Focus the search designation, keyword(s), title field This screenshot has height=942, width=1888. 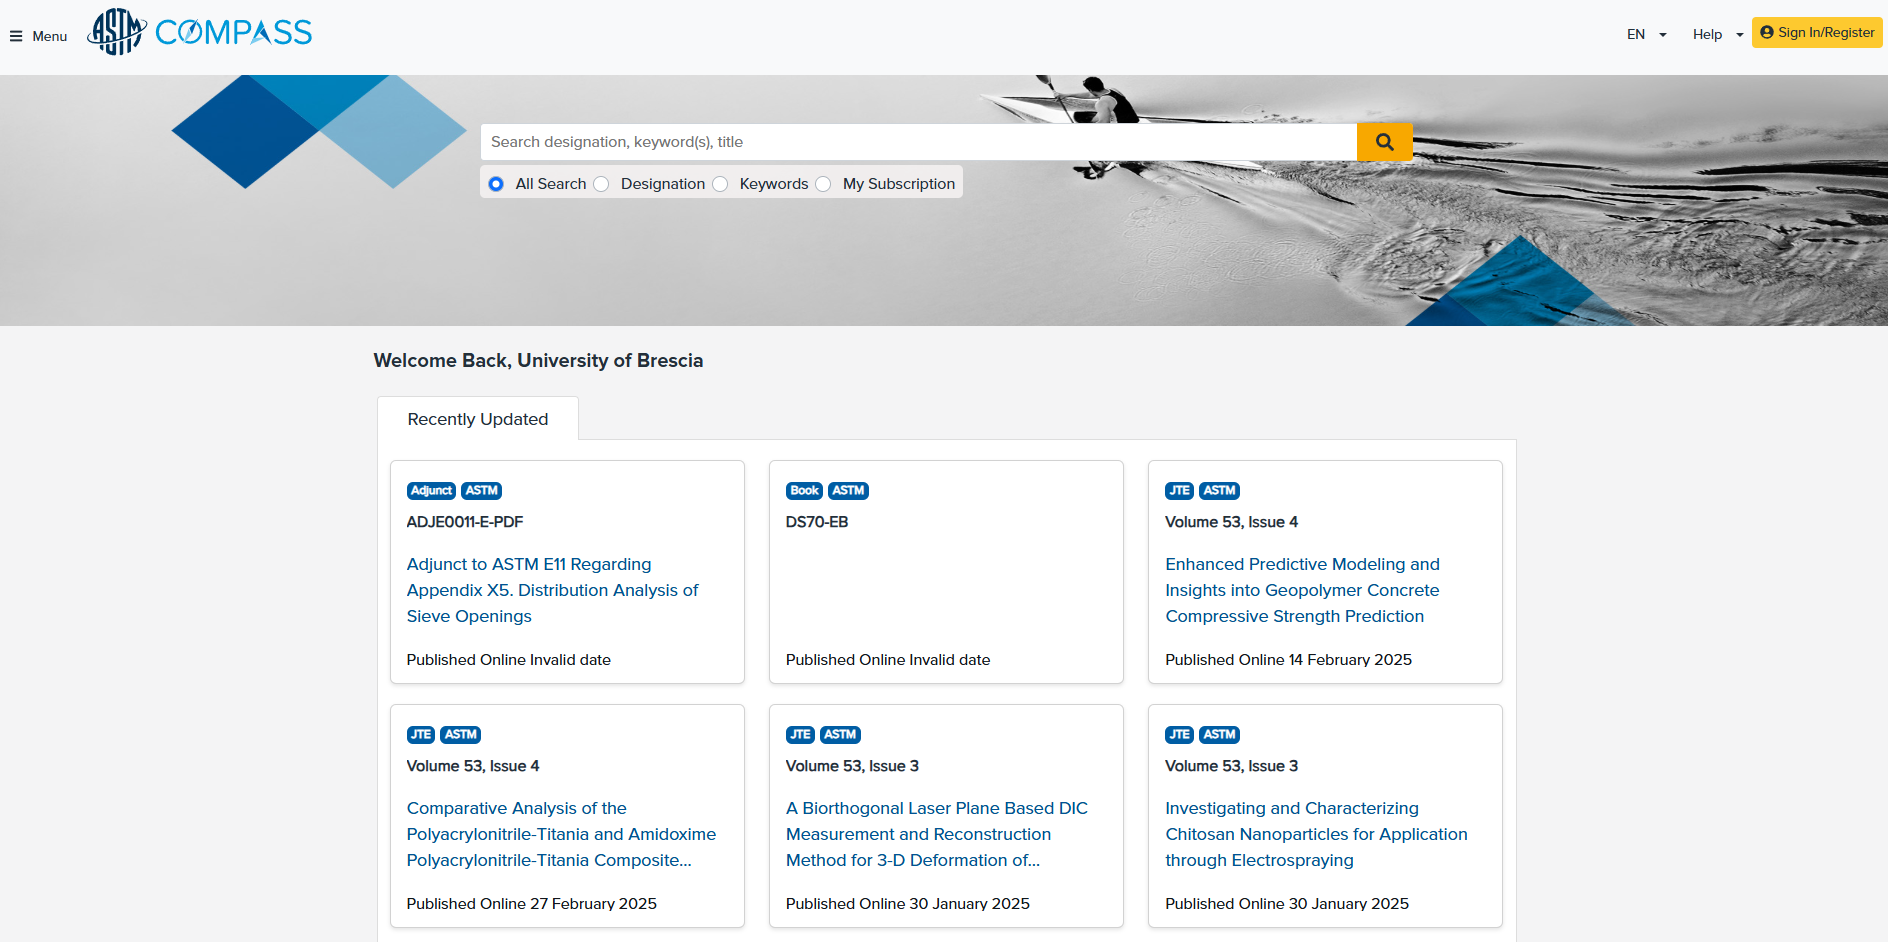(x=918, y=142)
